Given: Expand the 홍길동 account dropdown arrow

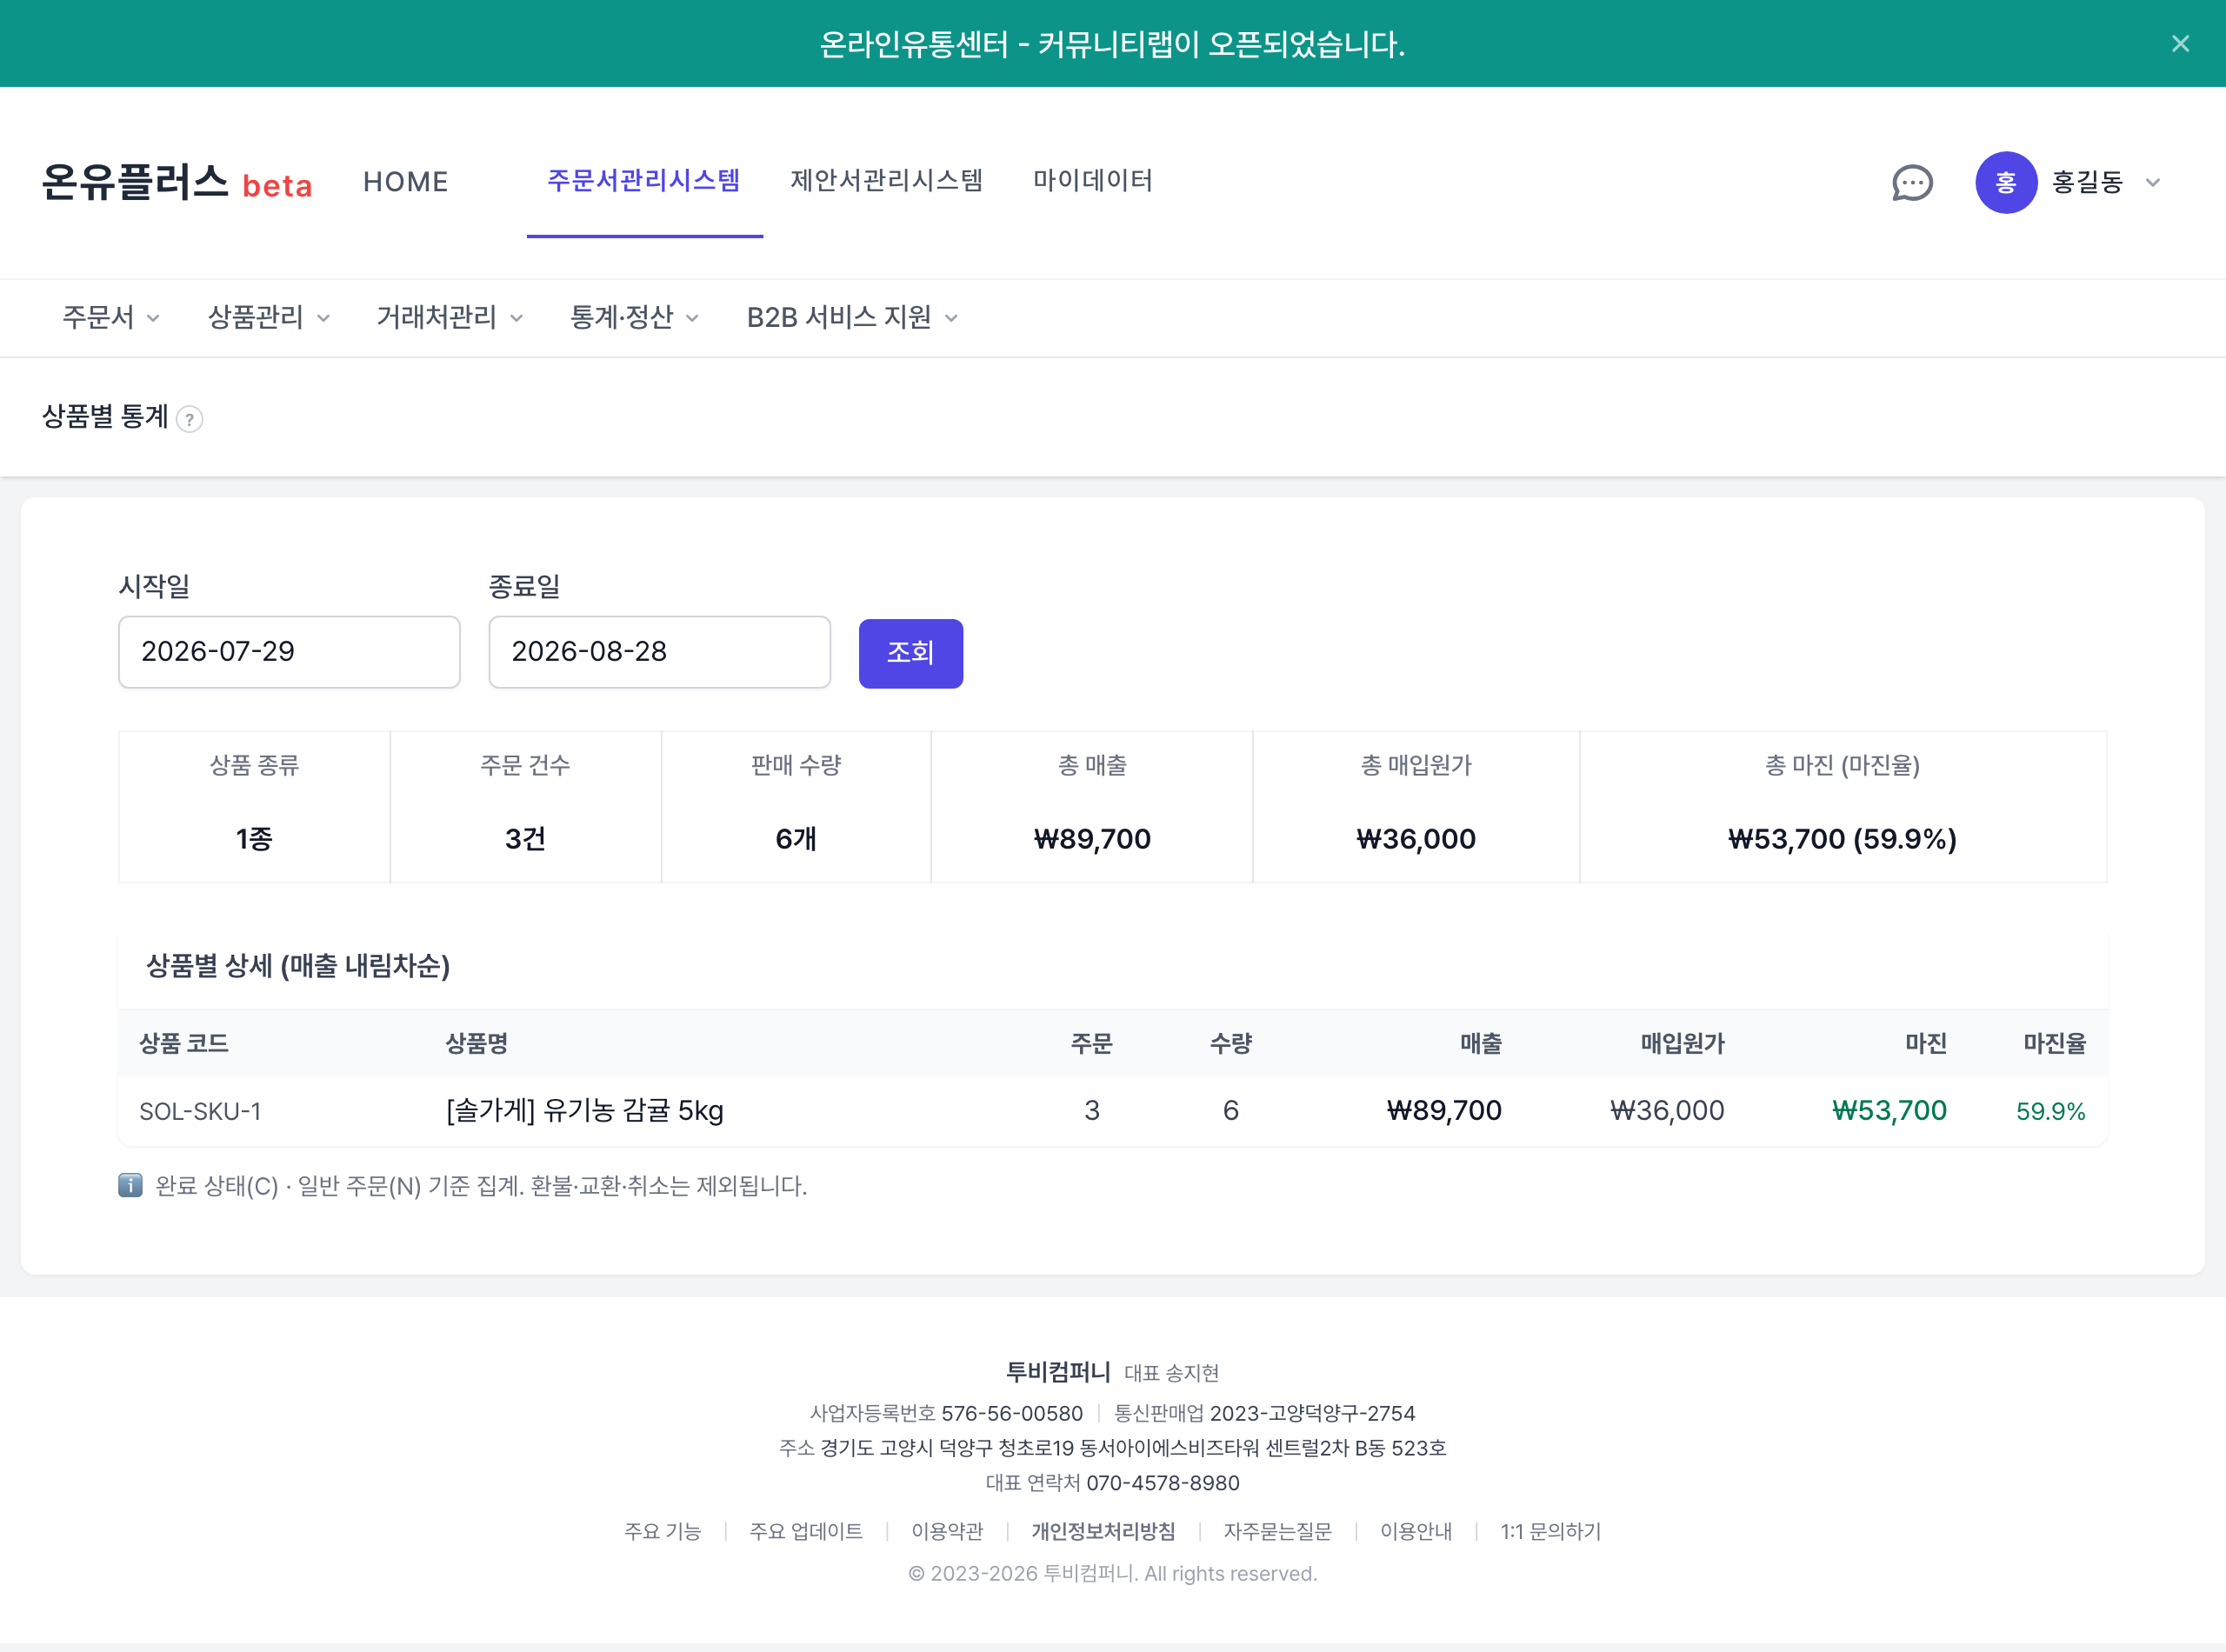Looking at the screenshot, I should click(x=2153, y=183).
